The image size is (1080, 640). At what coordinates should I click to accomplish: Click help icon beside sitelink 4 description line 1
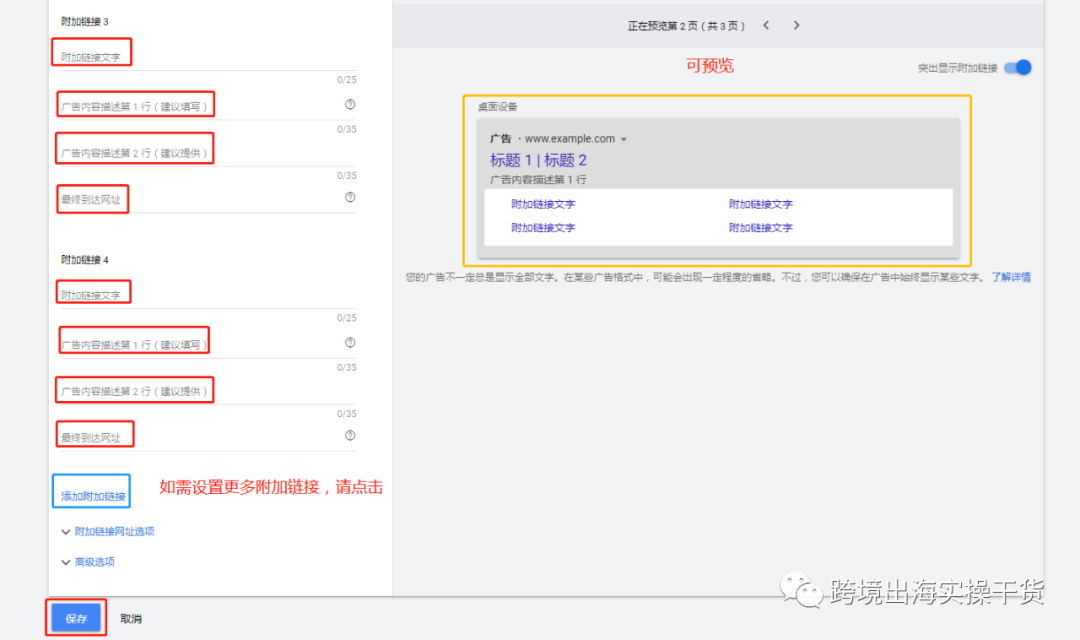point(349,341)
